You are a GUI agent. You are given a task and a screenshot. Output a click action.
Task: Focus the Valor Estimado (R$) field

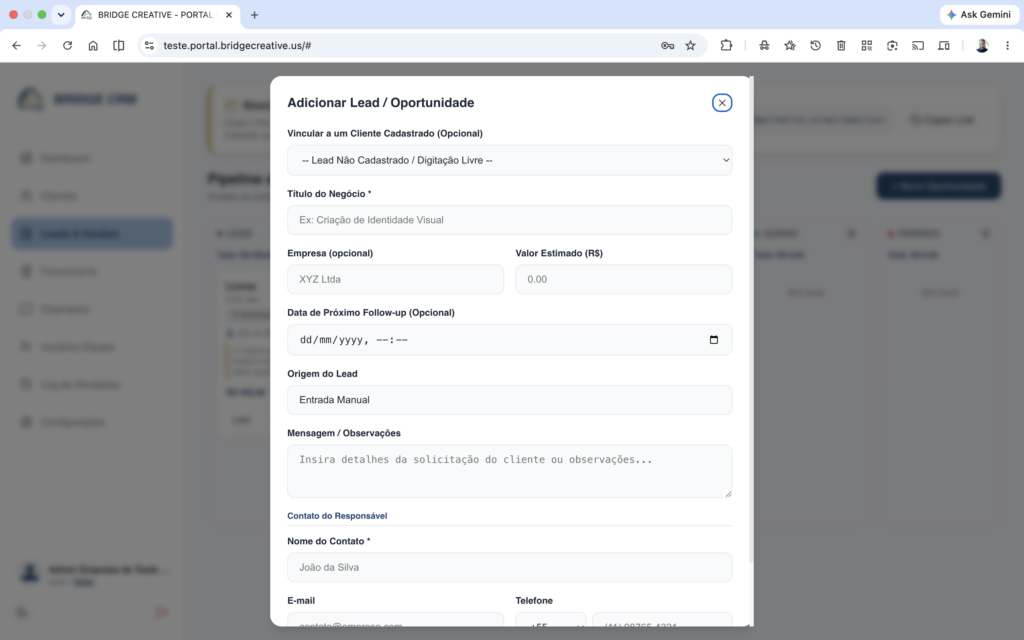pyautogui.click(x=624, y=280)
